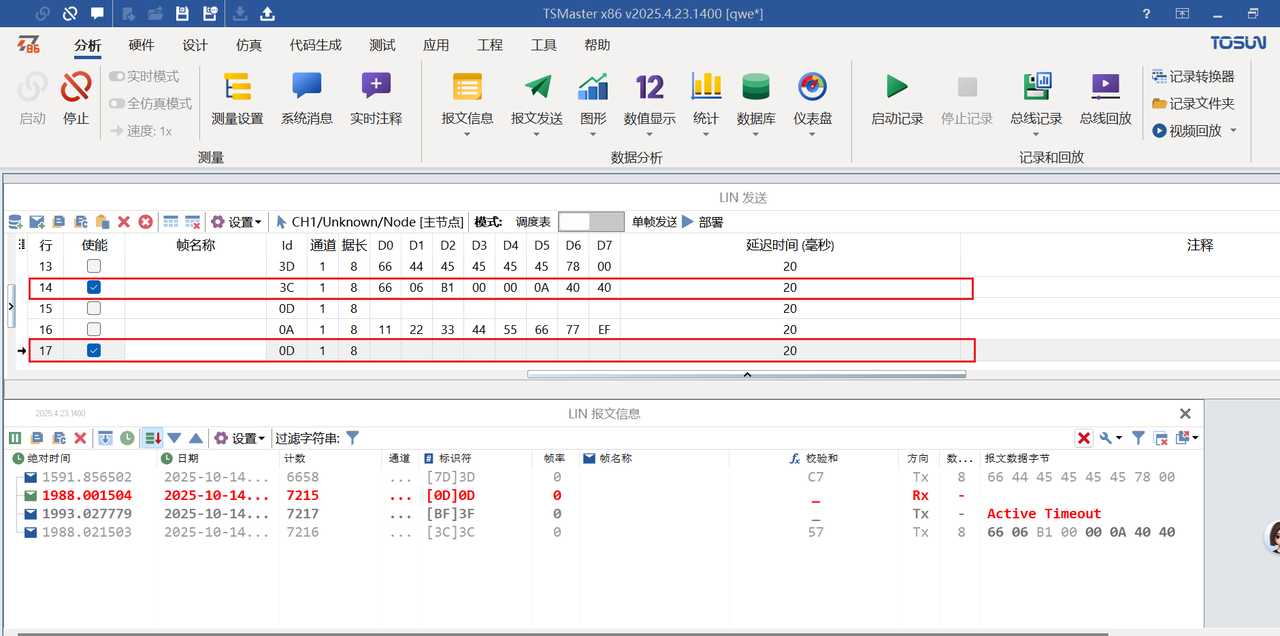Disable the checkbox on row 14
1280x636 pixels.
pos(93,287)
